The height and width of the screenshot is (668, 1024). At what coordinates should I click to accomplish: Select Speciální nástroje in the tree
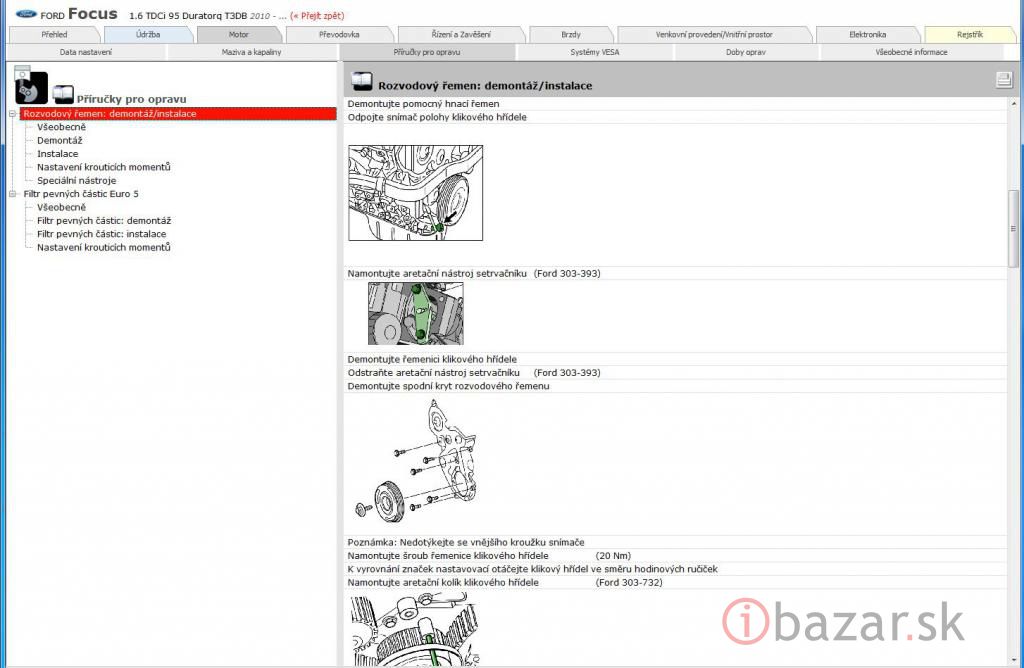pos(76,181)
